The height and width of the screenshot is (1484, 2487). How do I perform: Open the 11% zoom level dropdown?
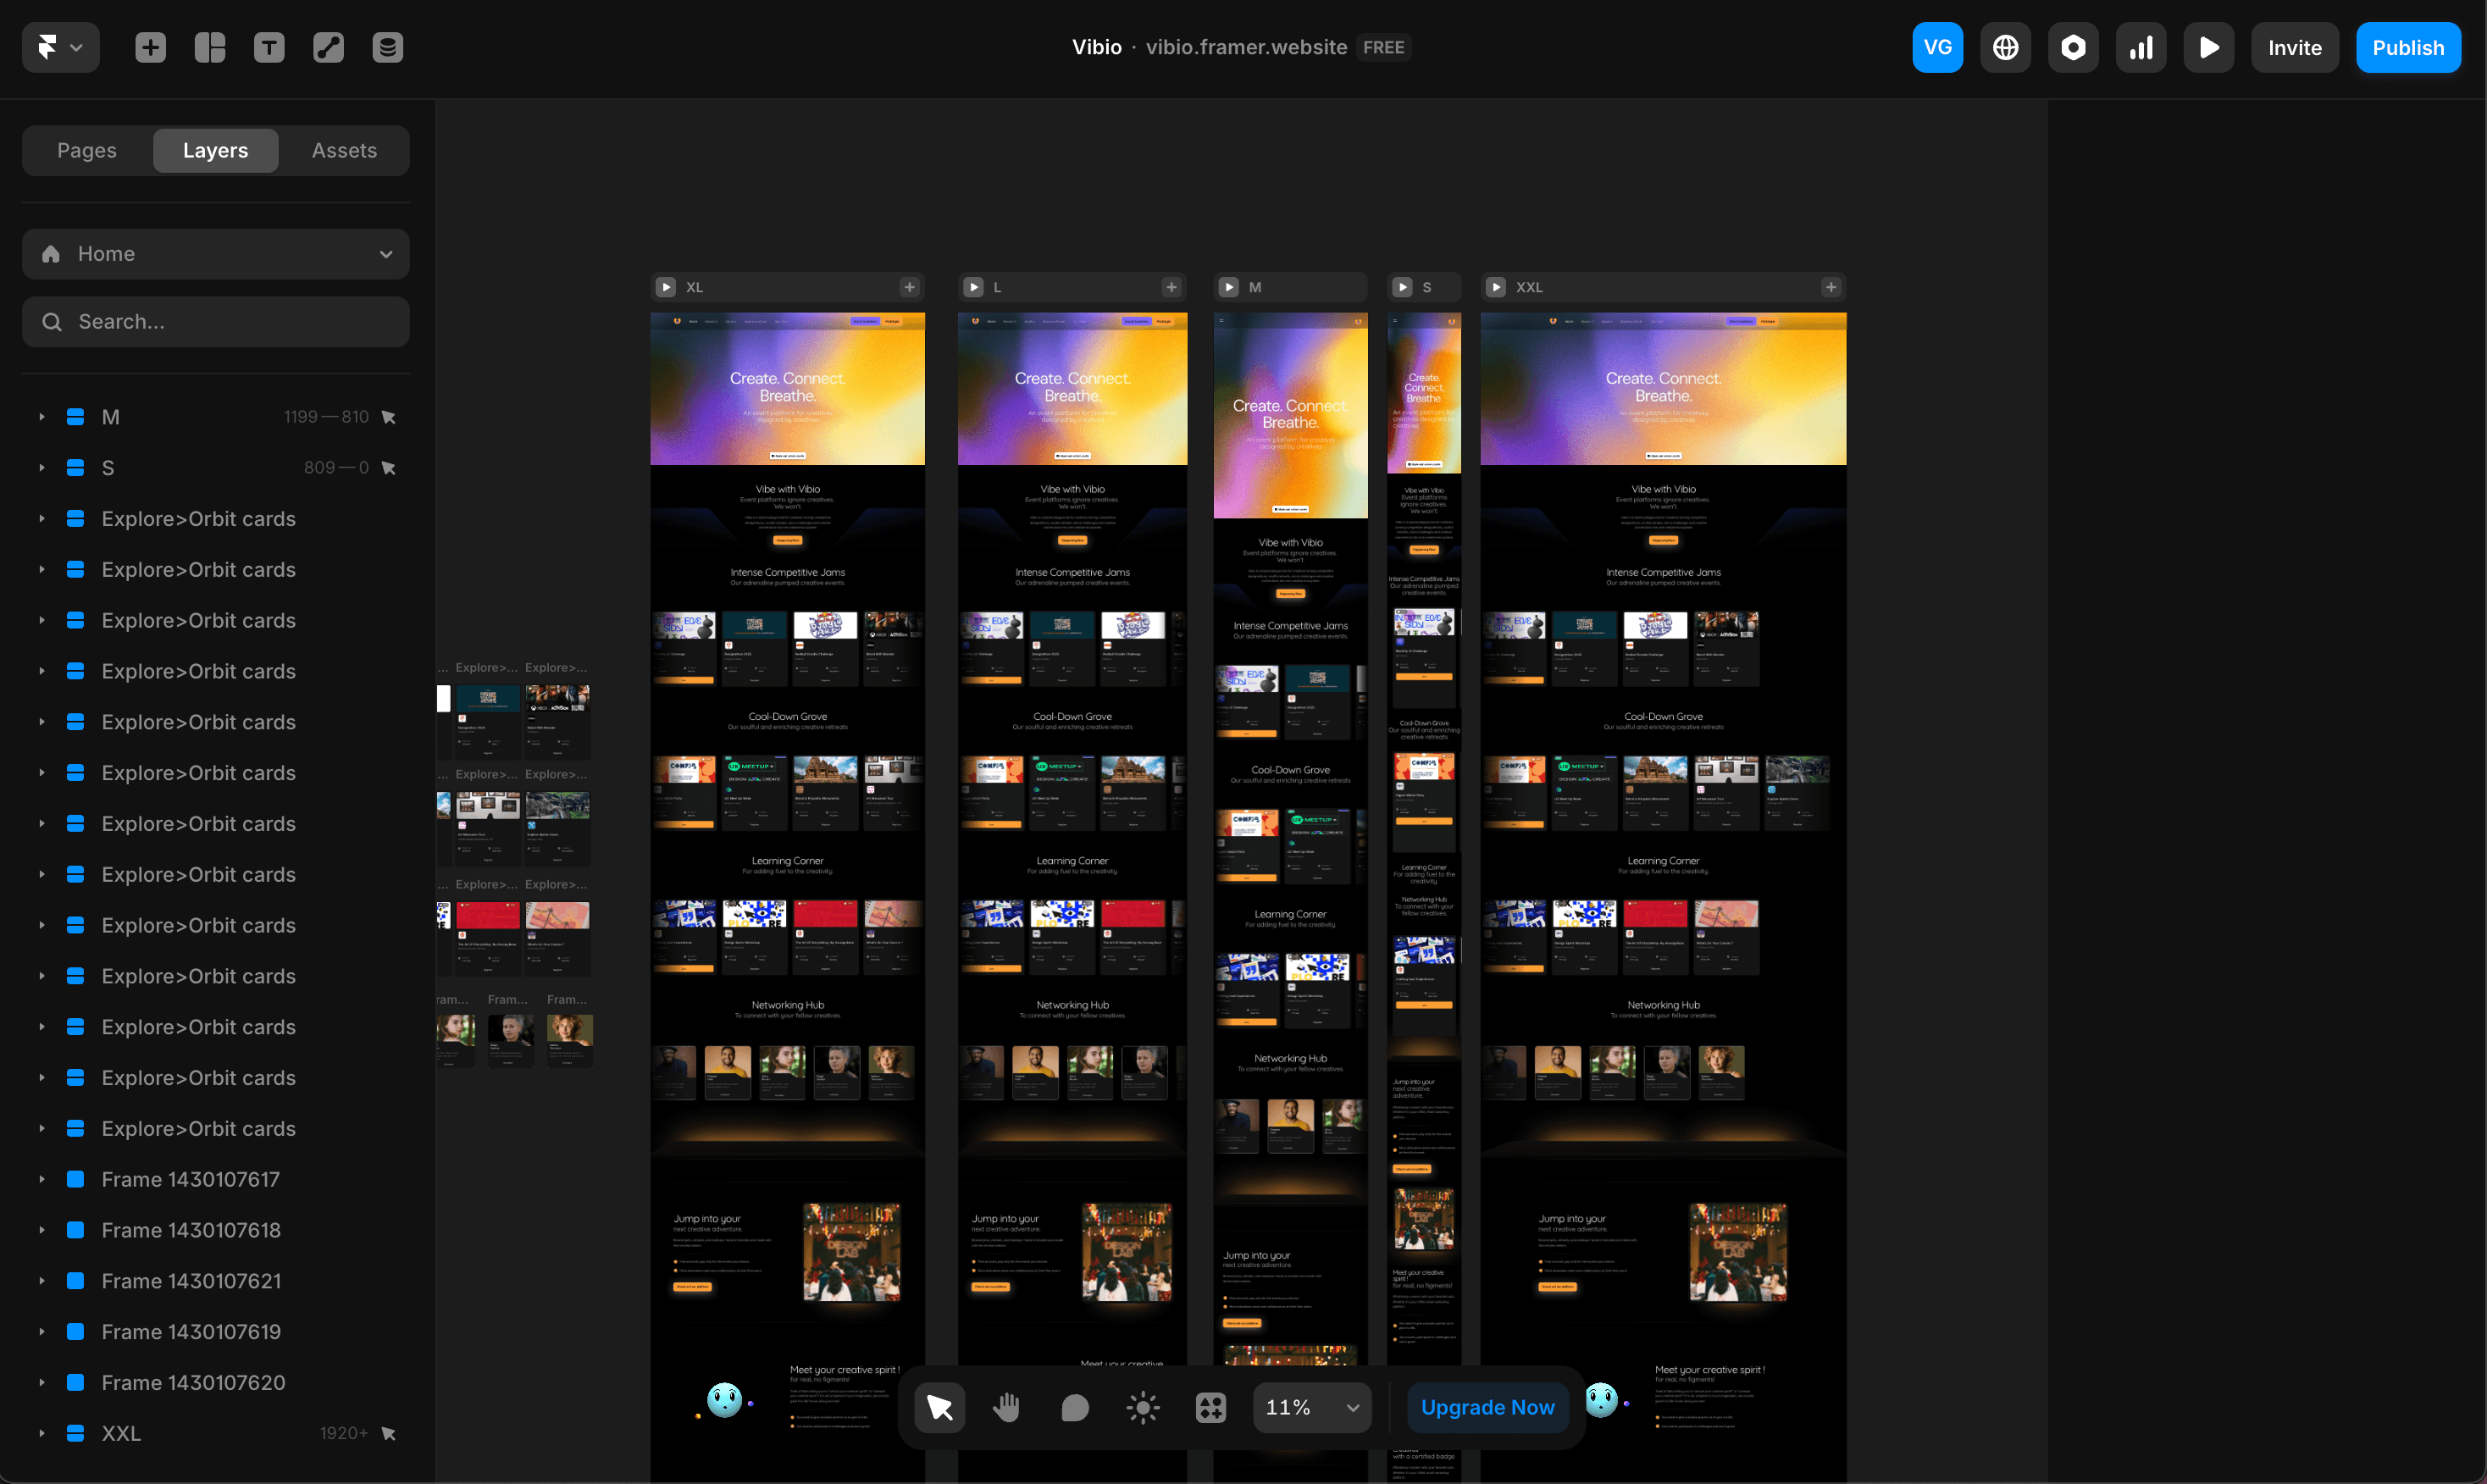click(x=1312, y=1408)
